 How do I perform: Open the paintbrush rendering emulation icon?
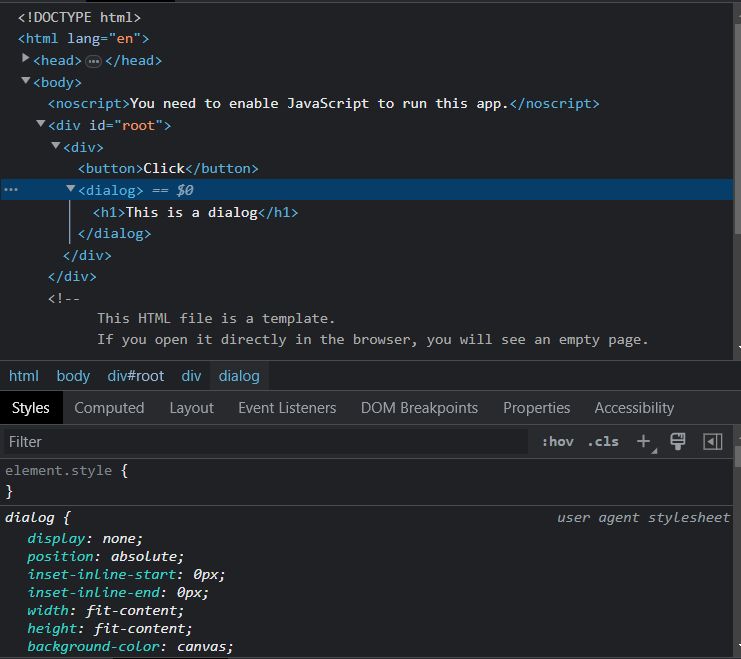678,442
